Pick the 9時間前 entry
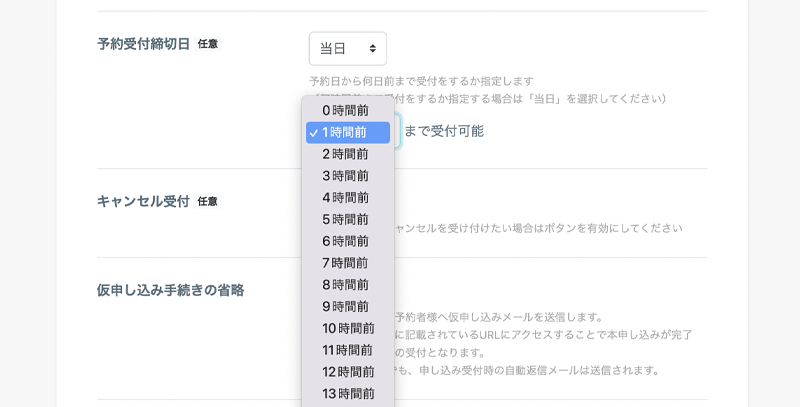Viewport: 800px width, 407px height. pos(346,306)
